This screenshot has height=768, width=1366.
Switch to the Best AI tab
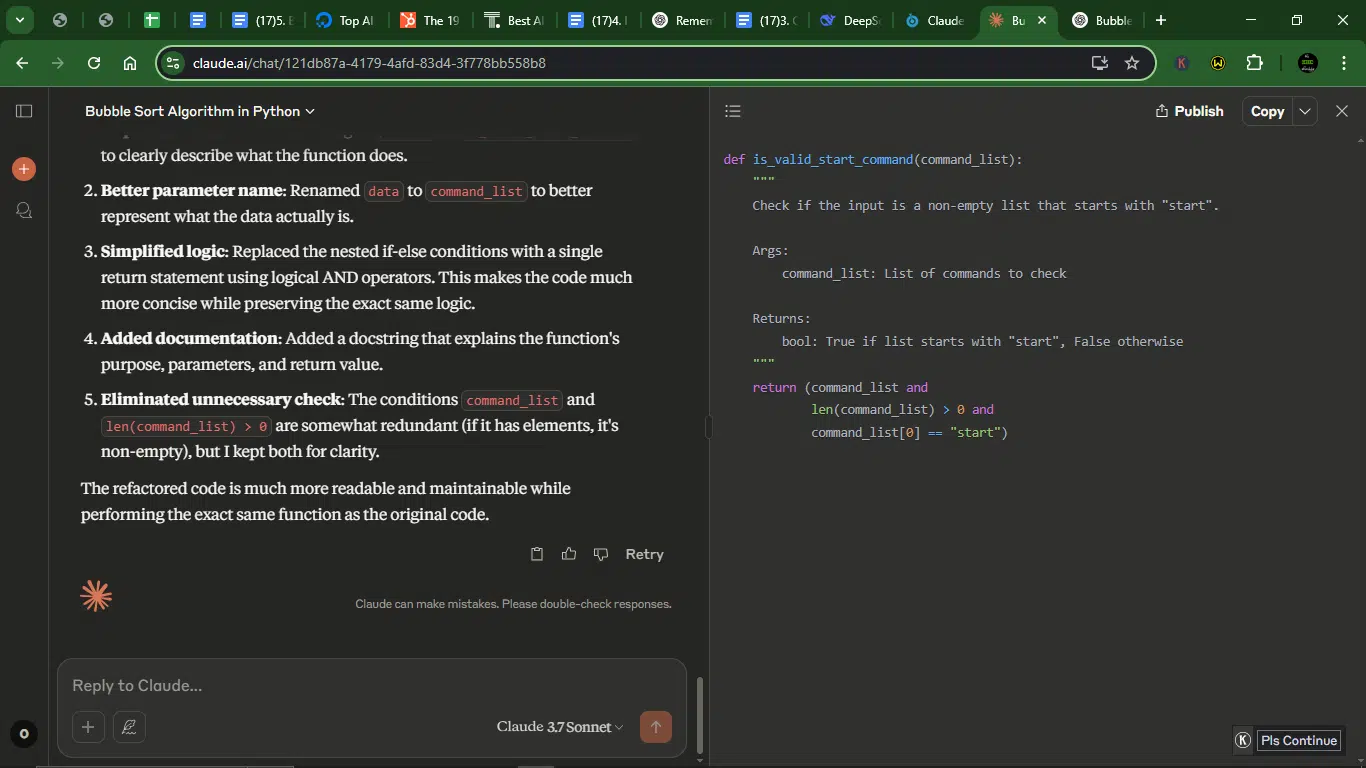(x=513, y=20)
